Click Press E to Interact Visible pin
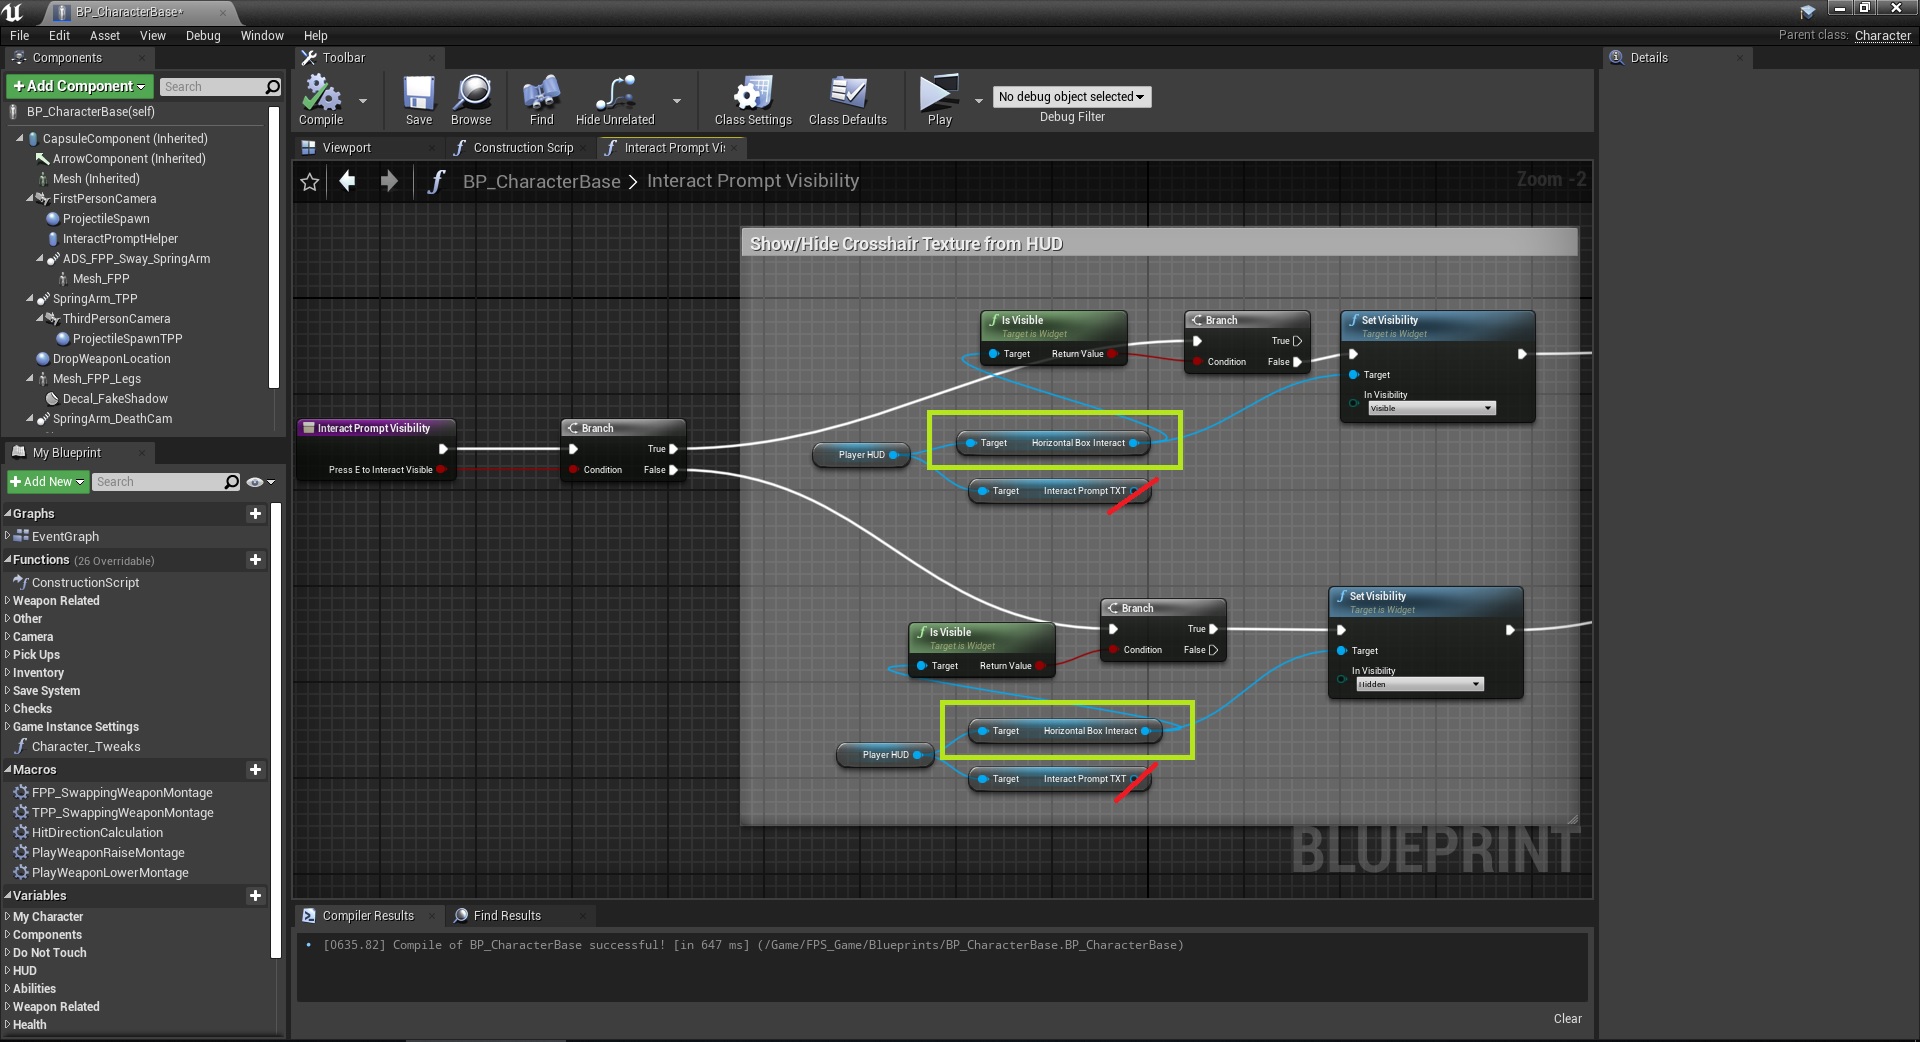Screen dimensions: 1920x1042 point(440,470)
